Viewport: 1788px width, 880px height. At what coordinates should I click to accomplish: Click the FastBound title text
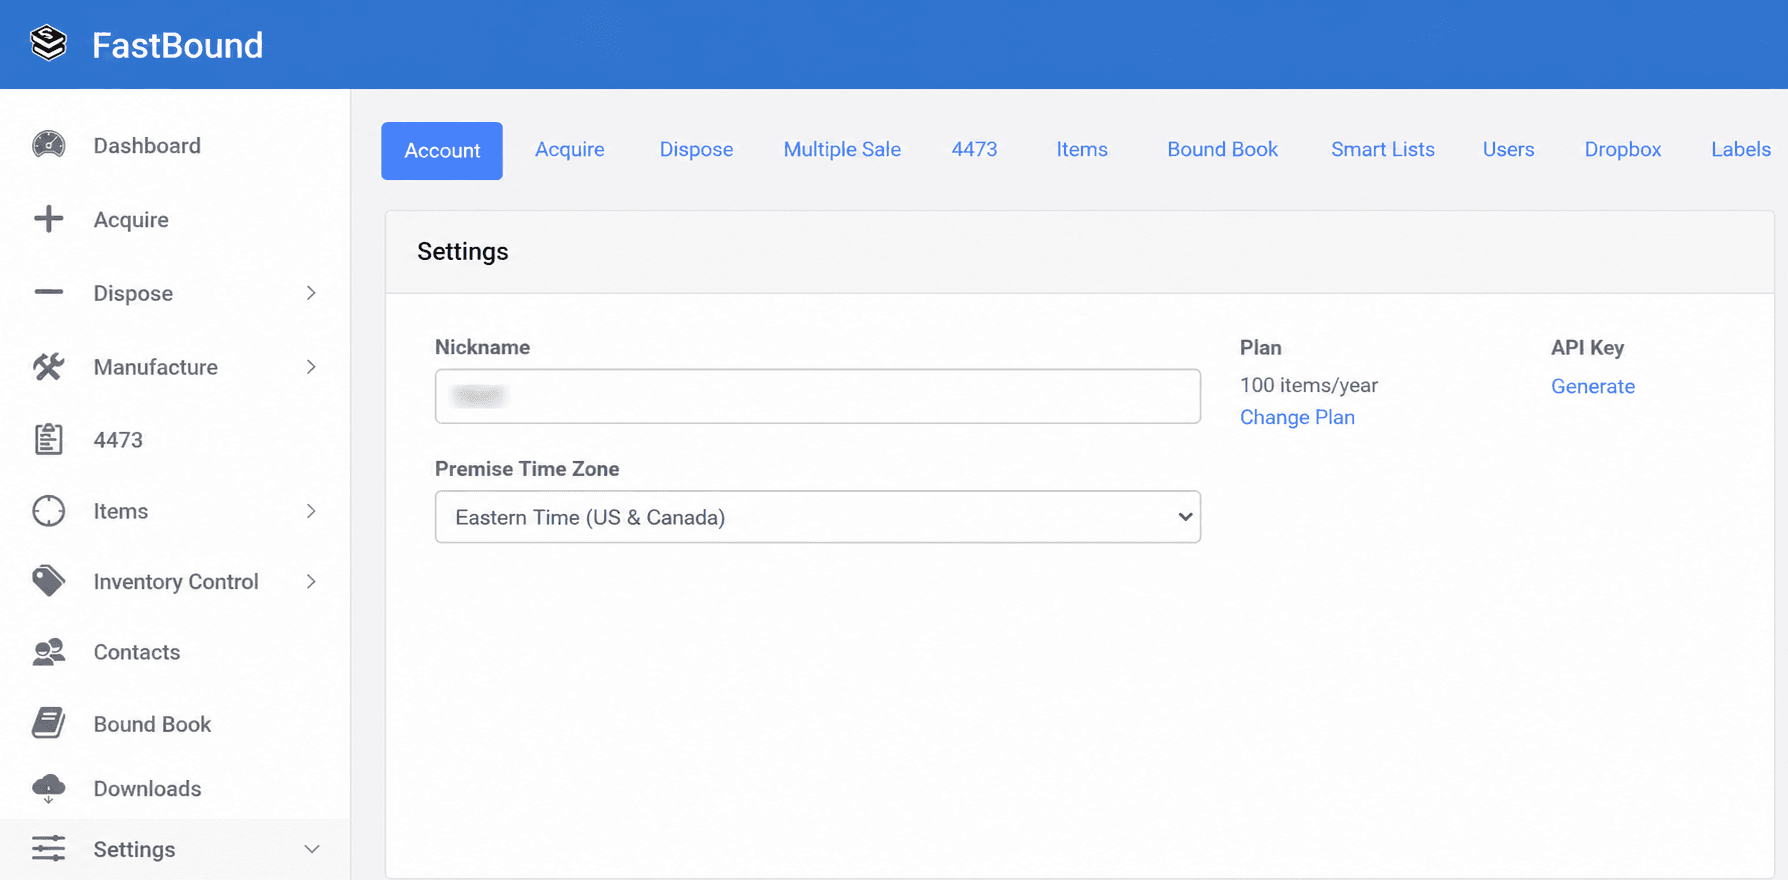point(177,45)
